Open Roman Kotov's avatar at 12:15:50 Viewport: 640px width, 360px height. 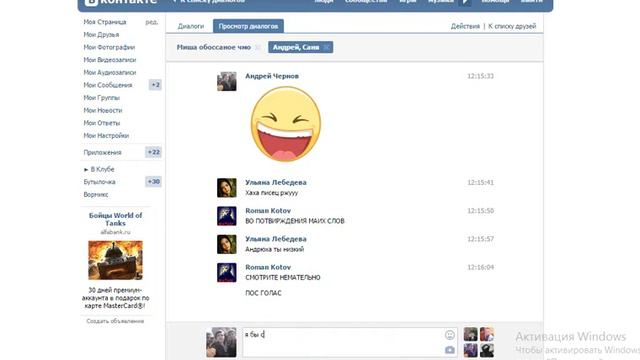coord(227,216)
